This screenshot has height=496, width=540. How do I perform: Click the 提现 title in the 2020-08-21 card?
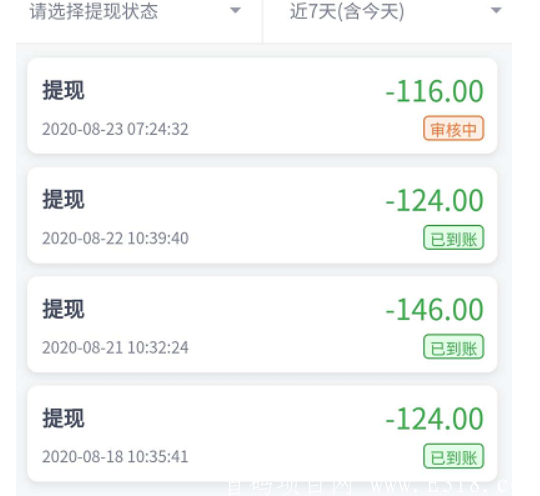[63, 309]
